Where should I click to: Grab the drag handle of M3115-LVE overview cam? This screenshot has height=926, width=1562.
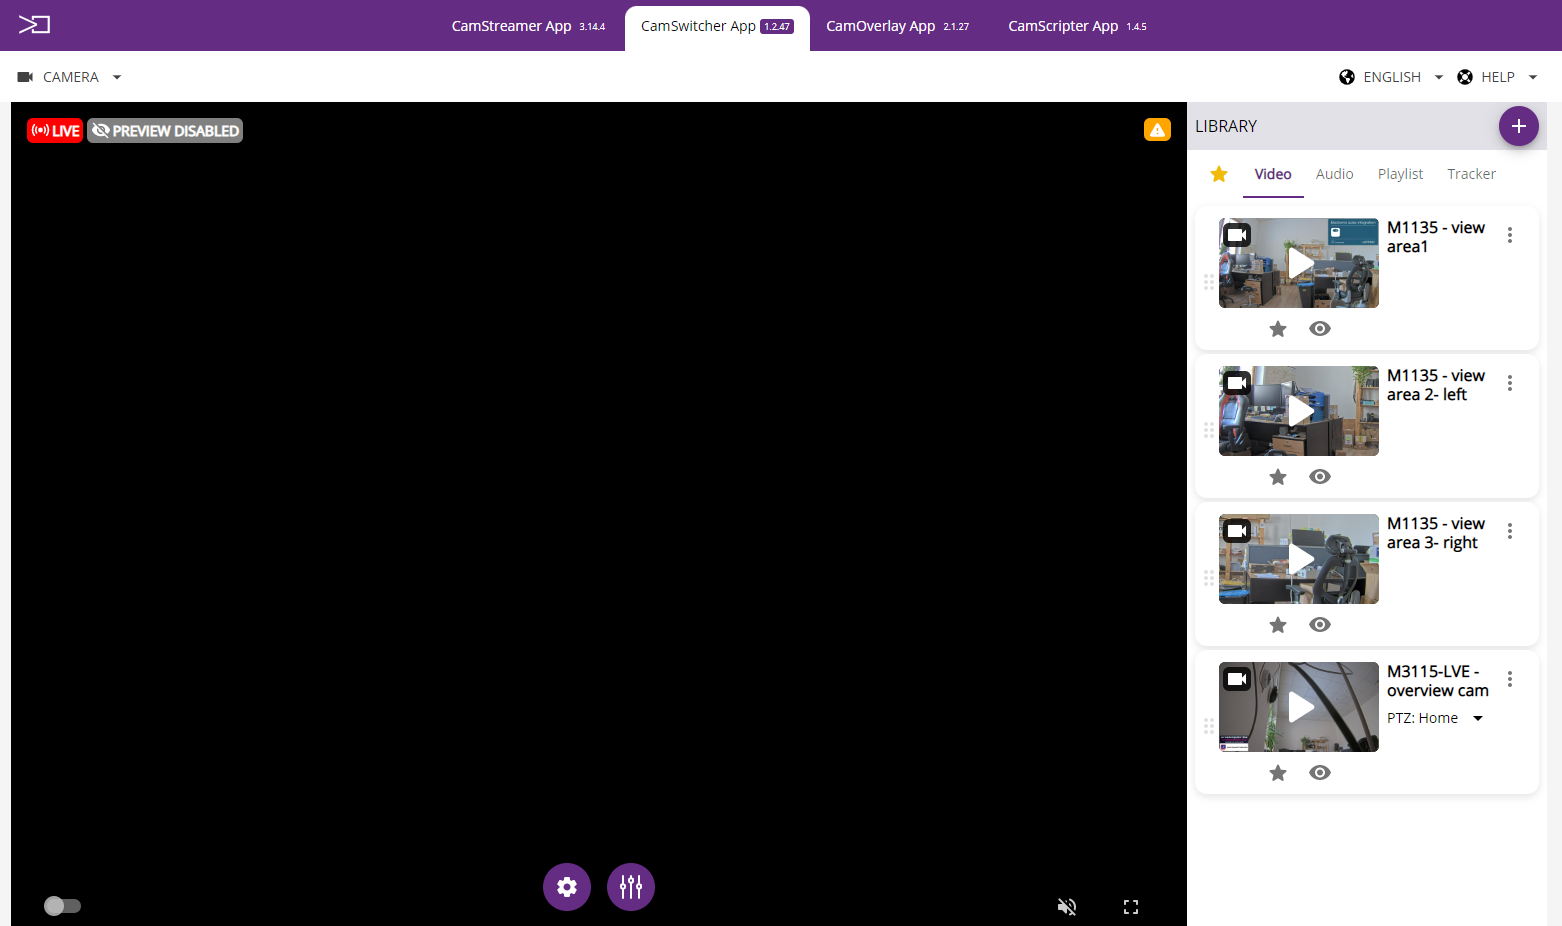(1209, 726)
